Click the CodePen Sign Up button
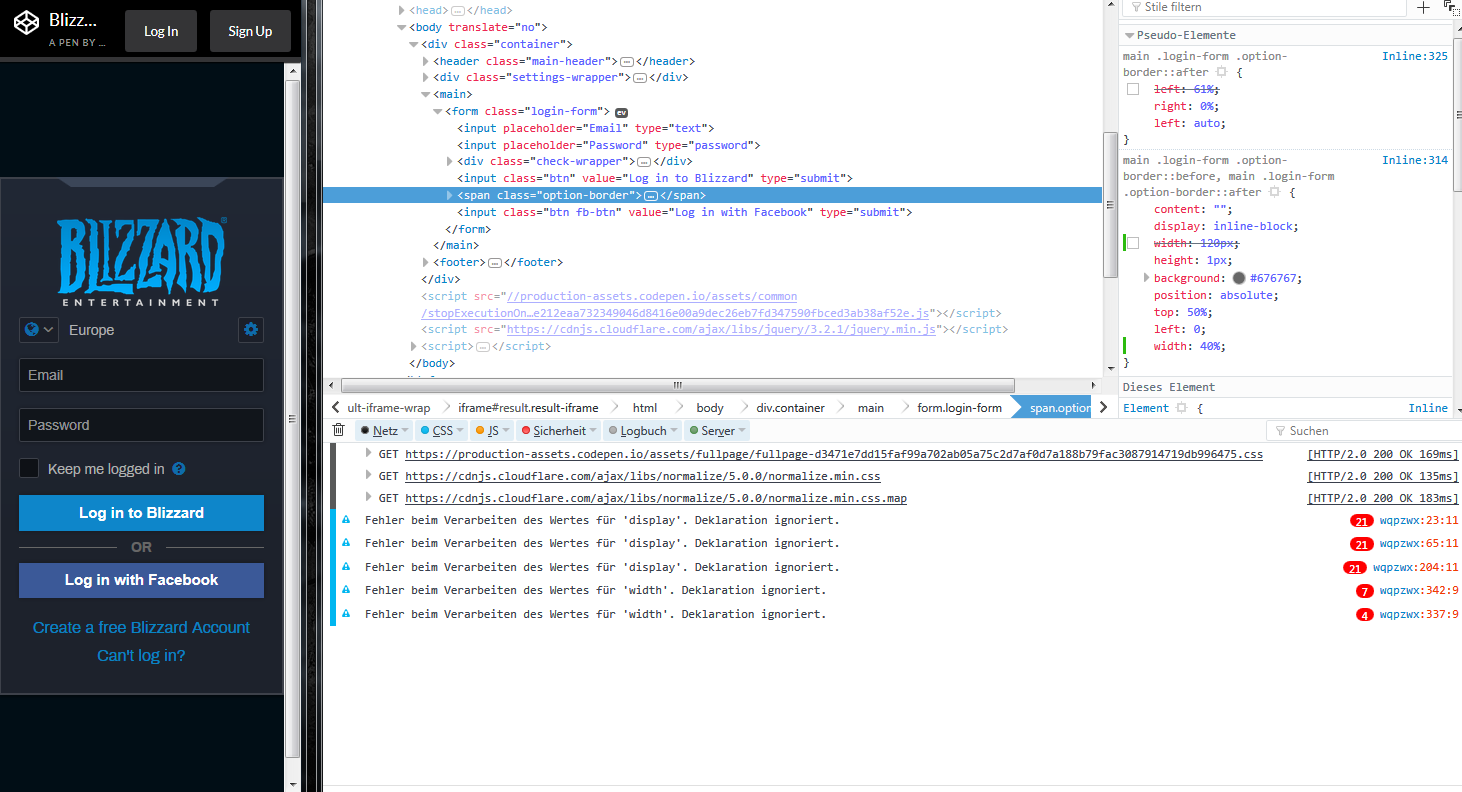The image size is (1462, 792). click(x=250, y=31)
